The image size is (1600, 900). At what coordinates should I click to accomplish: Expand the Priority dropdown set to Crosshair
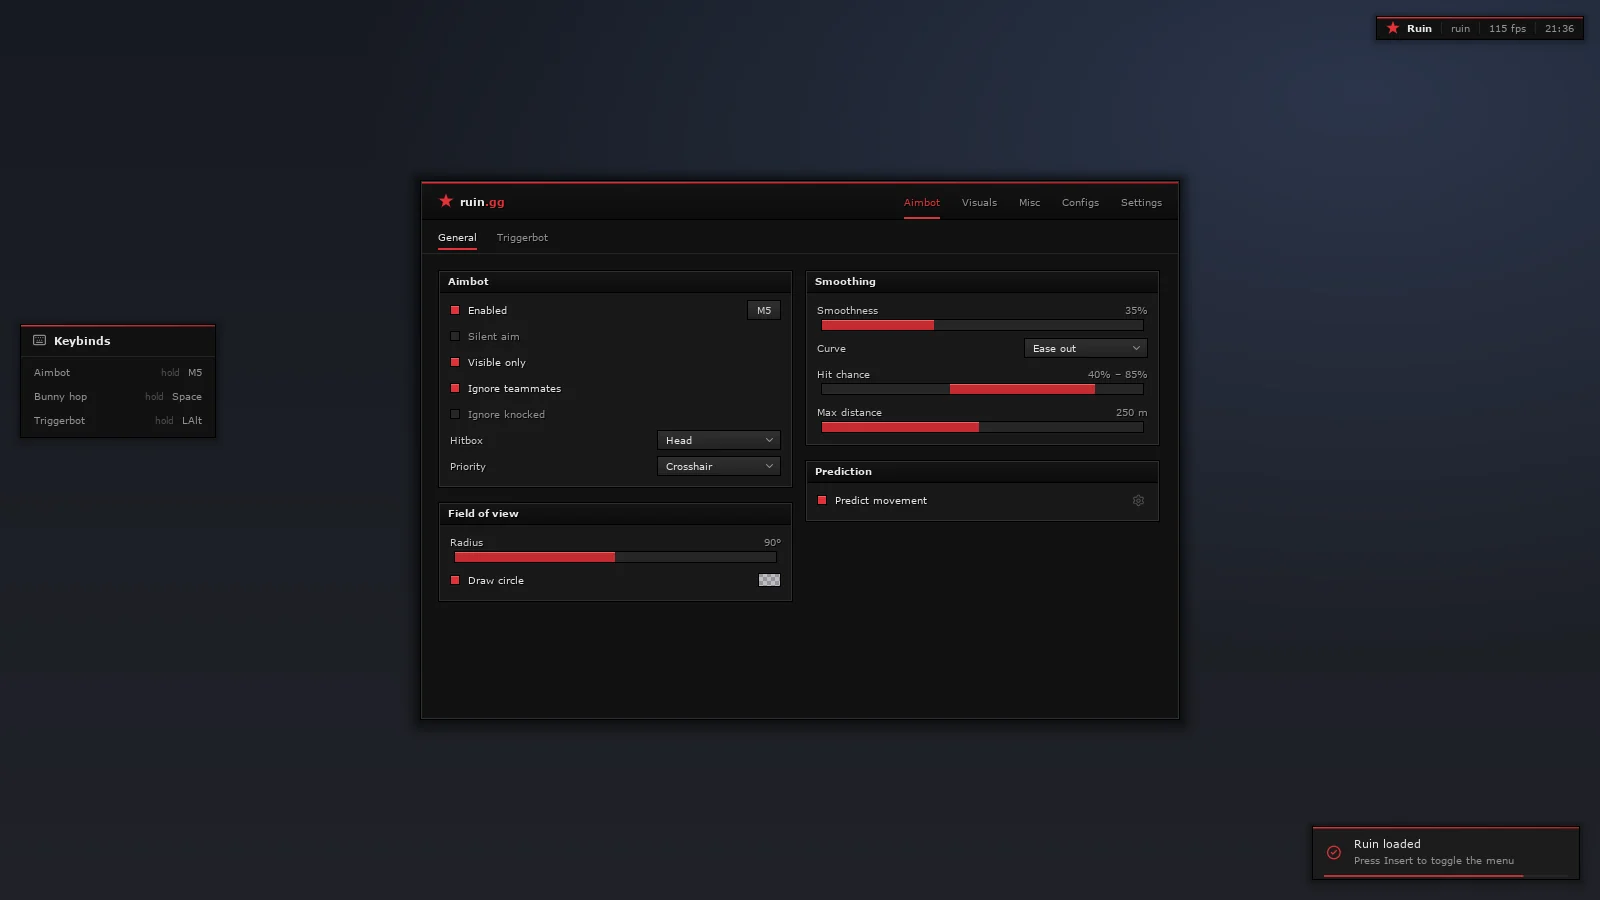[x=719, y=467]
